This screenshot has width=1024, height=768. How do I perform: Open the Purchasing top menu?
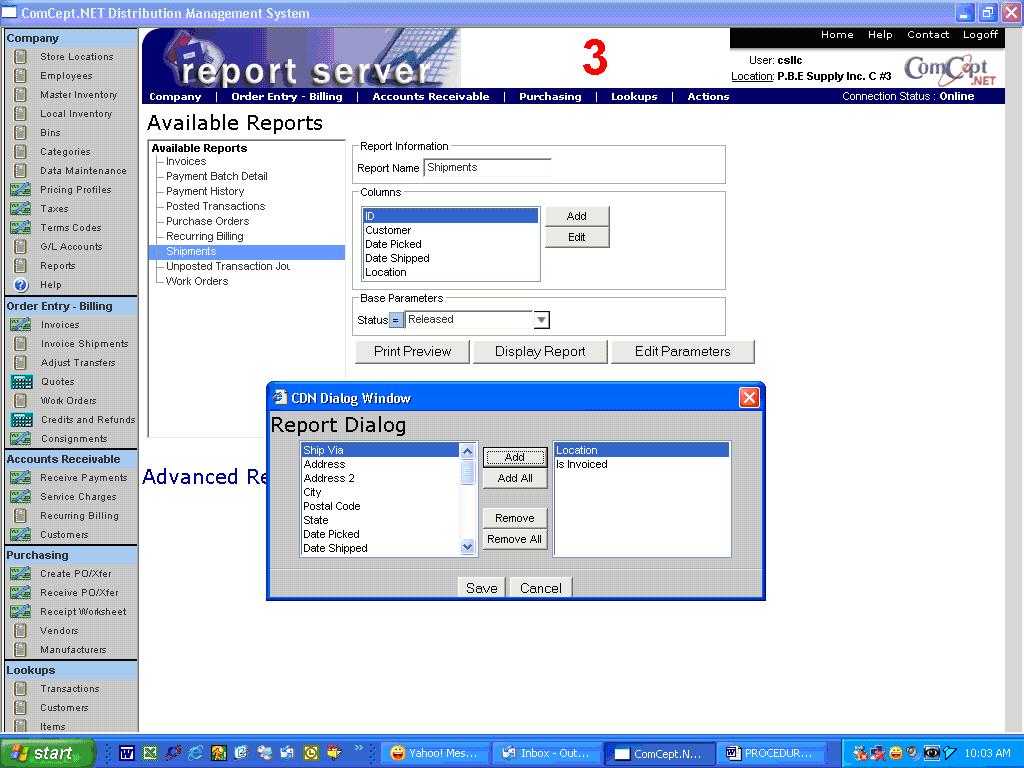tap(549, 97)
